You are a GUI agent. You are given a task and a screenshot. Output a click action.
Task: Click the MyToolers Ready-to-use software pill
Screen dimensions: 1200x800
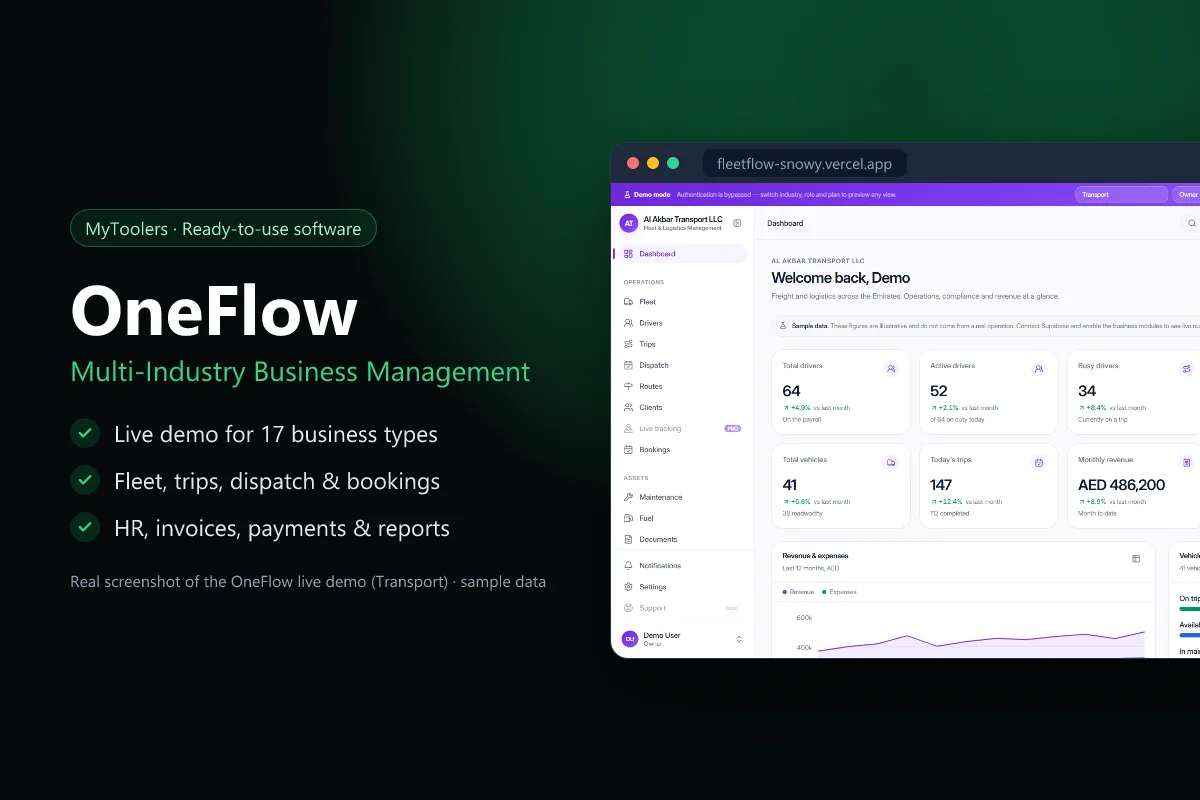[x=223, y=229]
